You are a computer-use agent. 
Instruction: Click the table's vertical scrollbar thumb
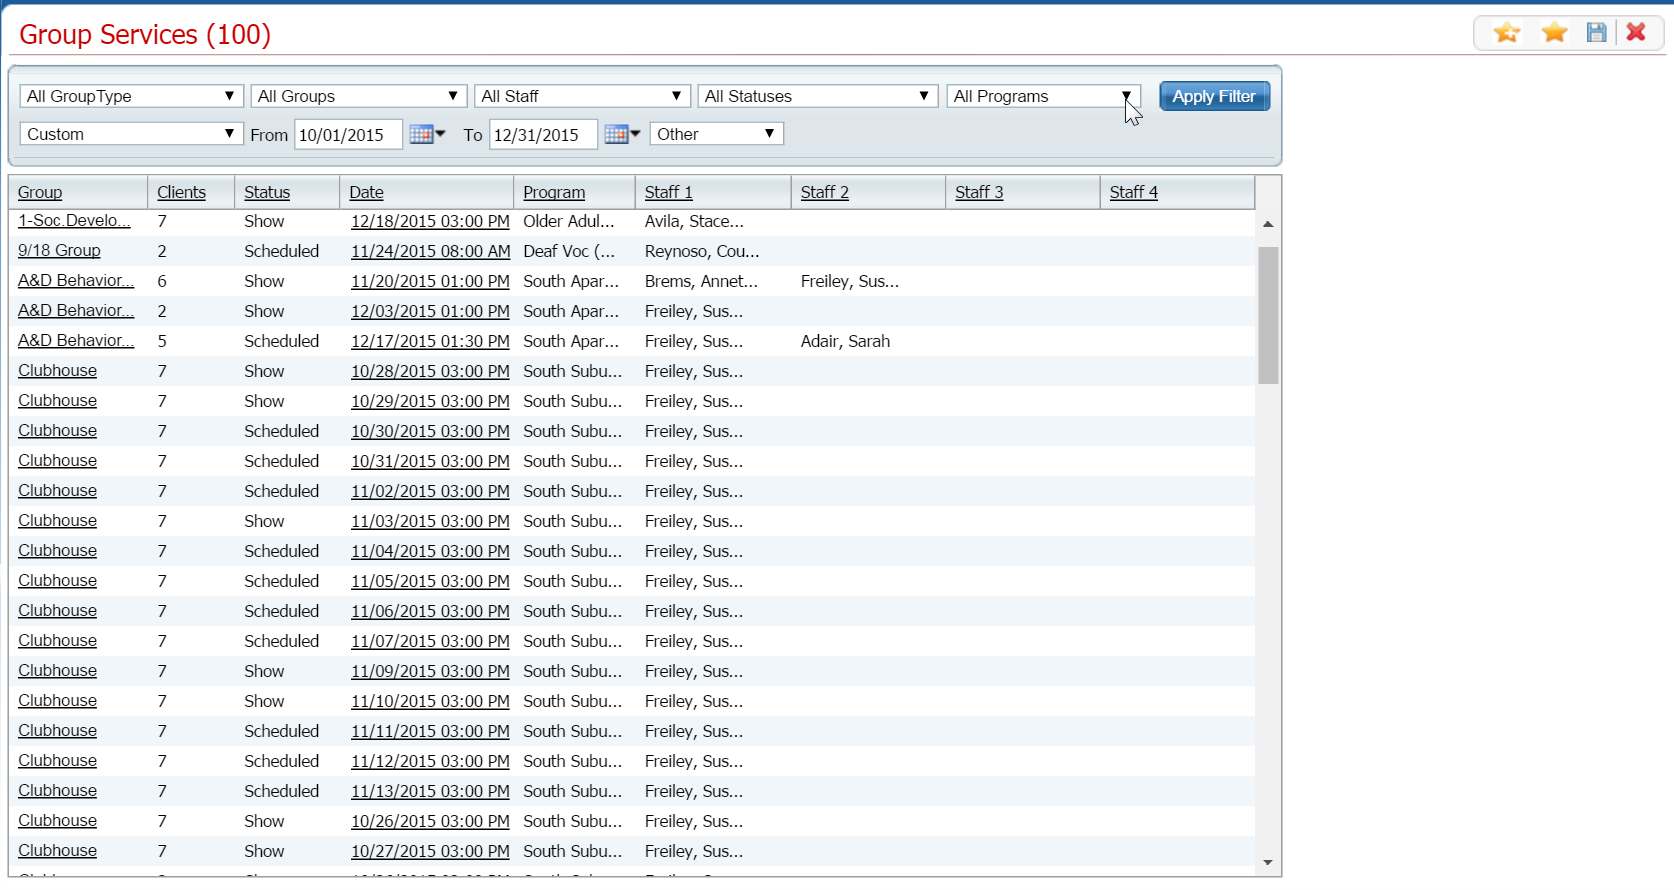coord(1268,315)
